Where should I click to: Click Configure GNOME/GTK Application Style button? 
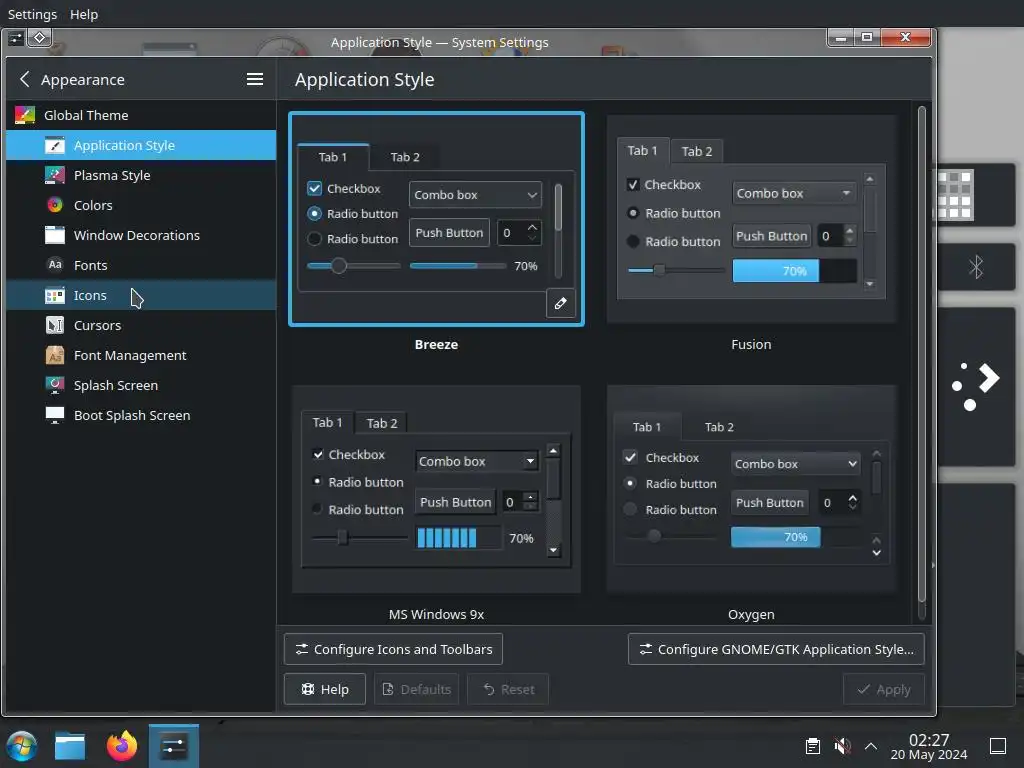[x=776, y=649]
